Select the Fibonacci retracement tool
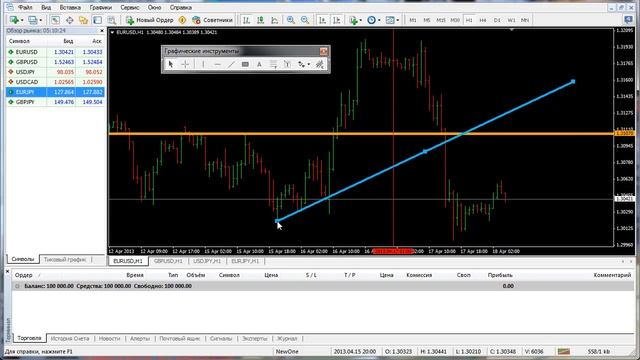 pyautogui.click(x=273, y=64)
